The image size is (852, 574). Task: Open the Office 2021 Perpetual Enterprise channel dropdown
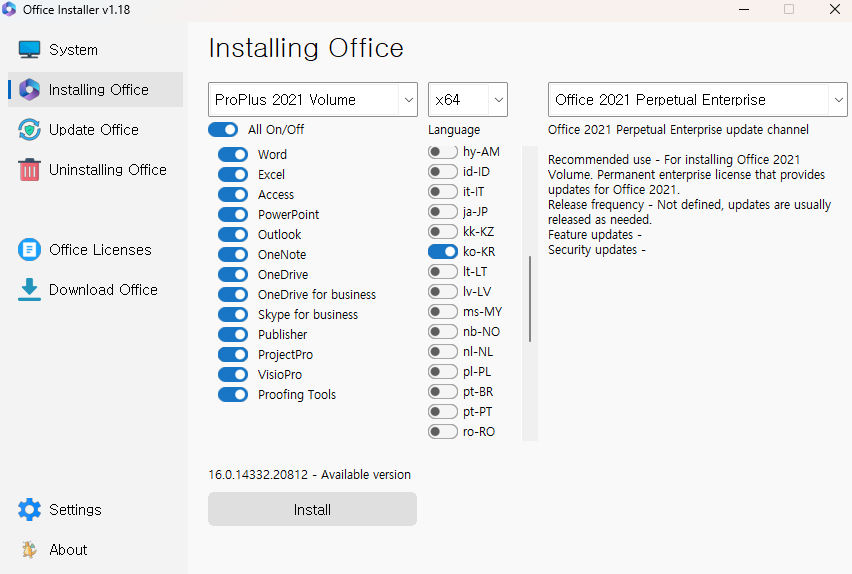coord(697,99)
